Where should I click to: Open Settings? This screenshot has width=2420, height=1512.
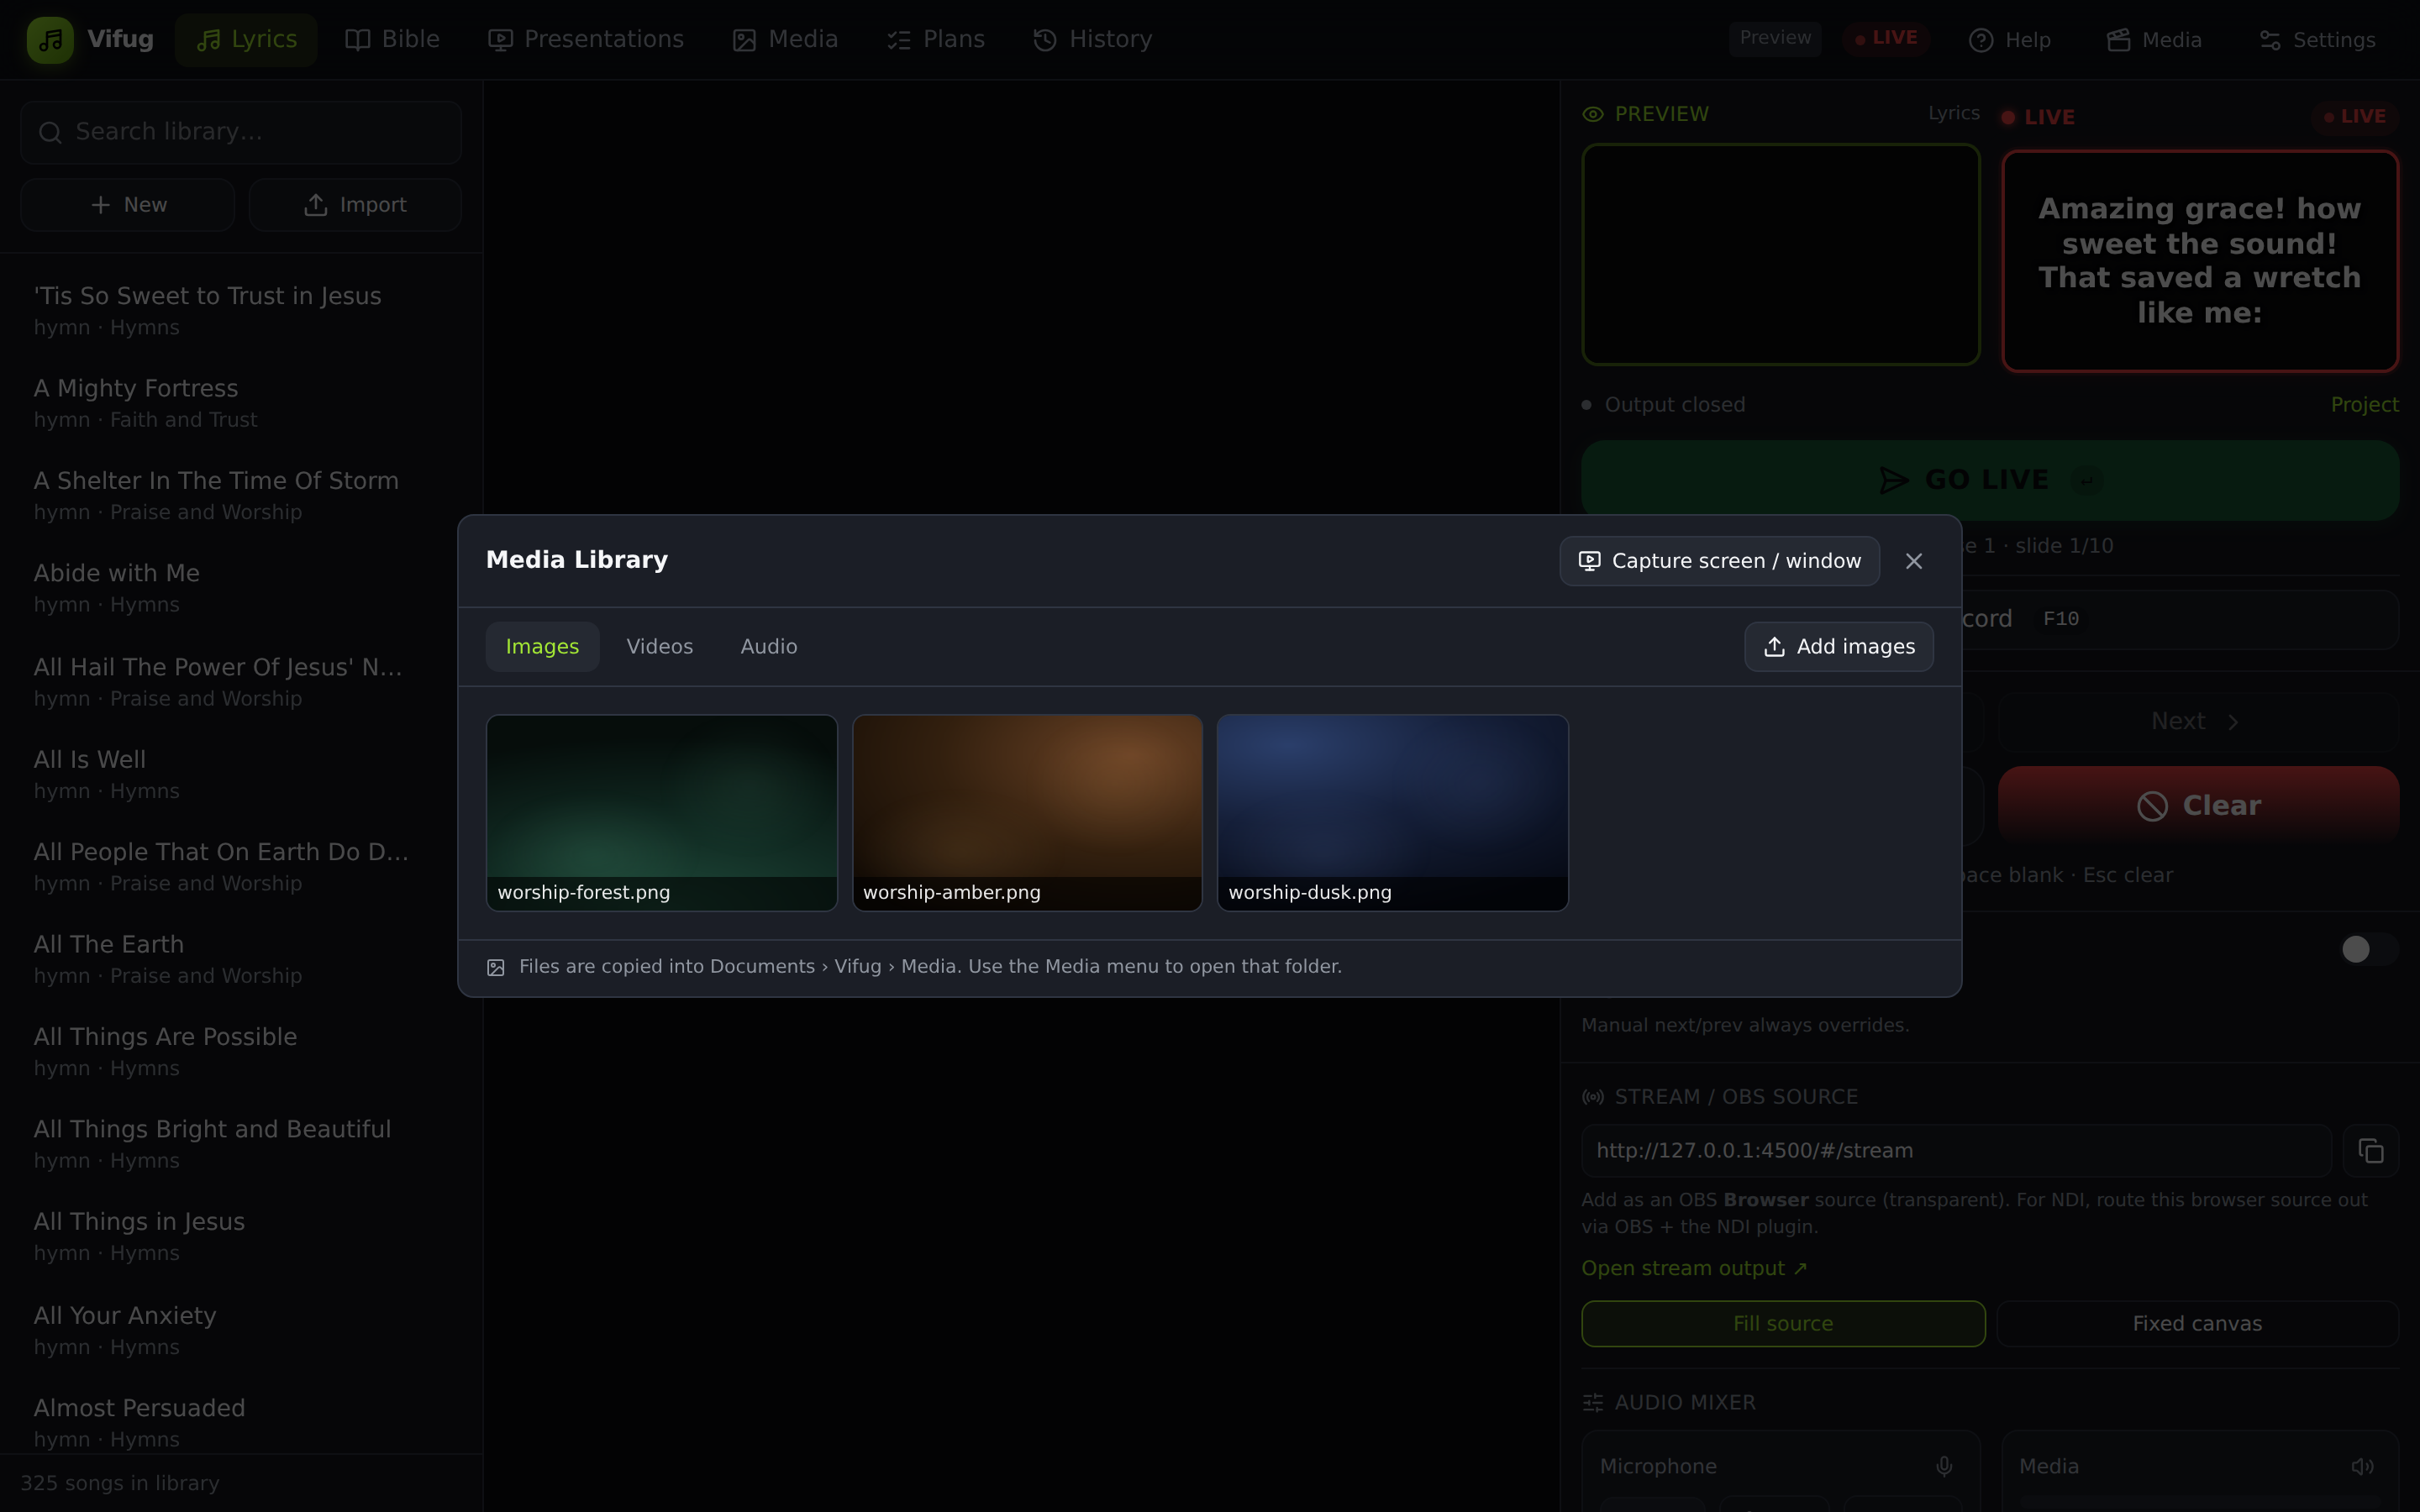coord(2317,40)
